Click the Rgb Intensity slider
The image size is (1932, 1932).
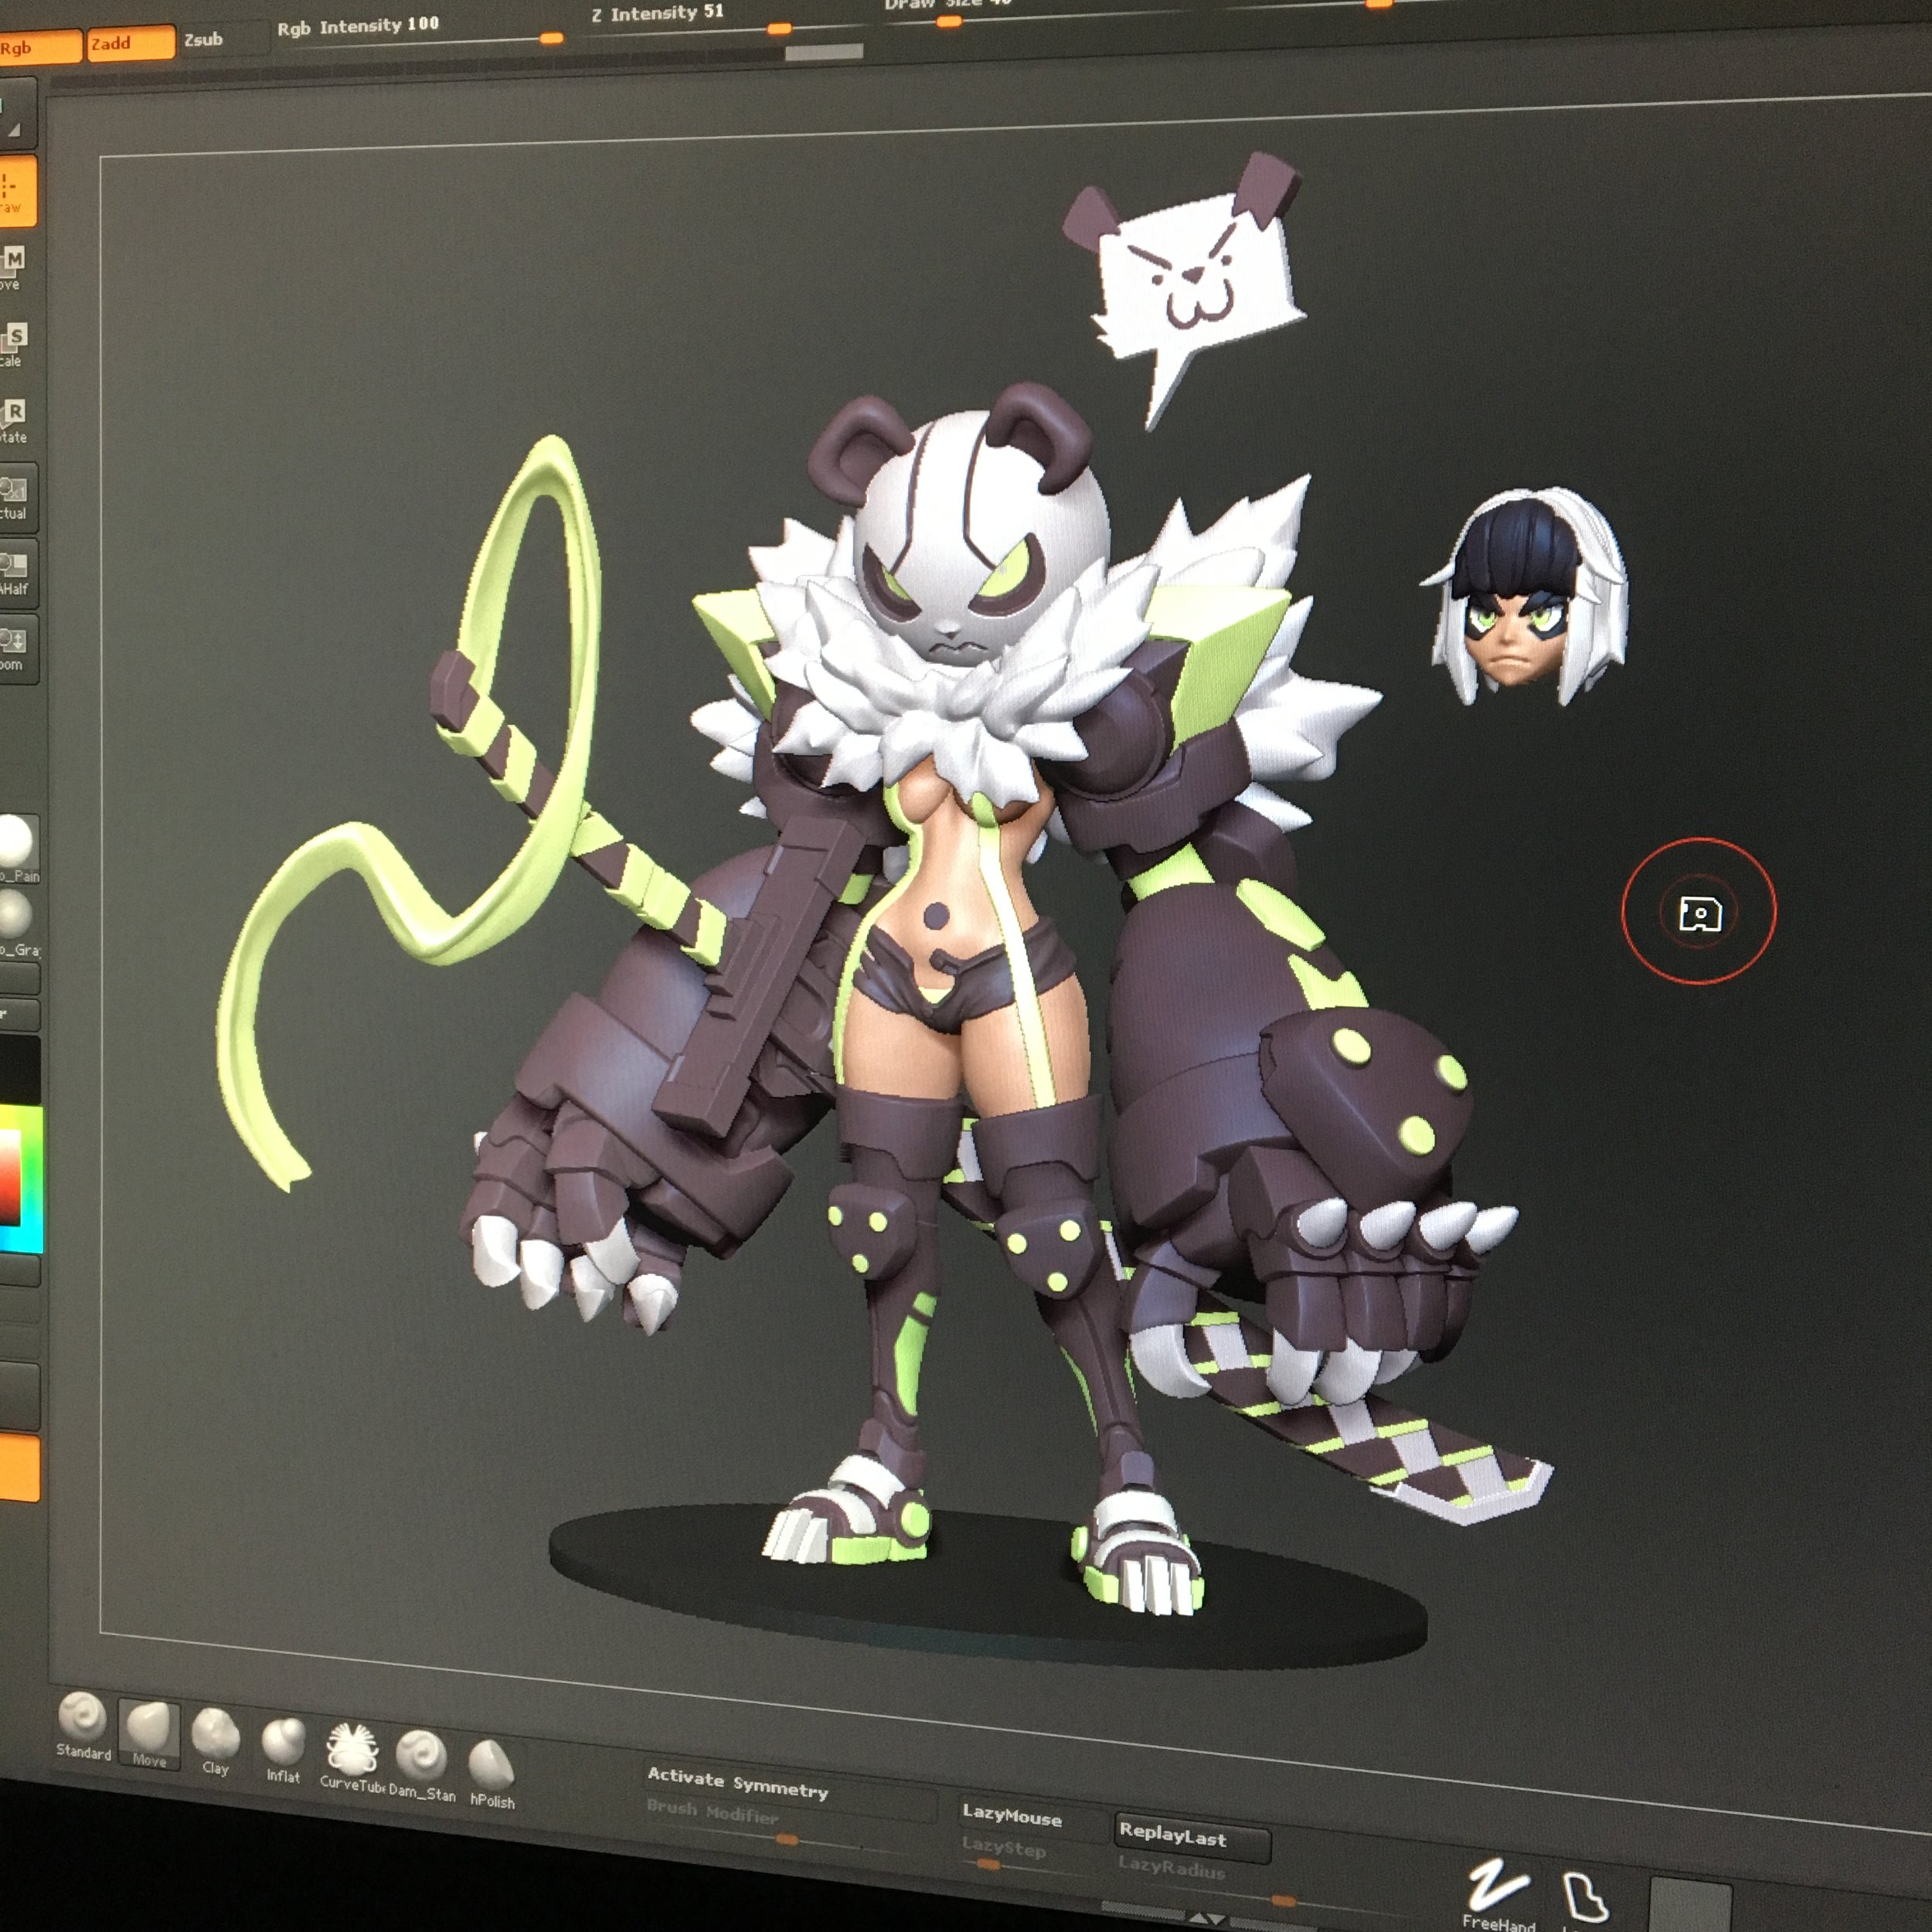[550, 38]
